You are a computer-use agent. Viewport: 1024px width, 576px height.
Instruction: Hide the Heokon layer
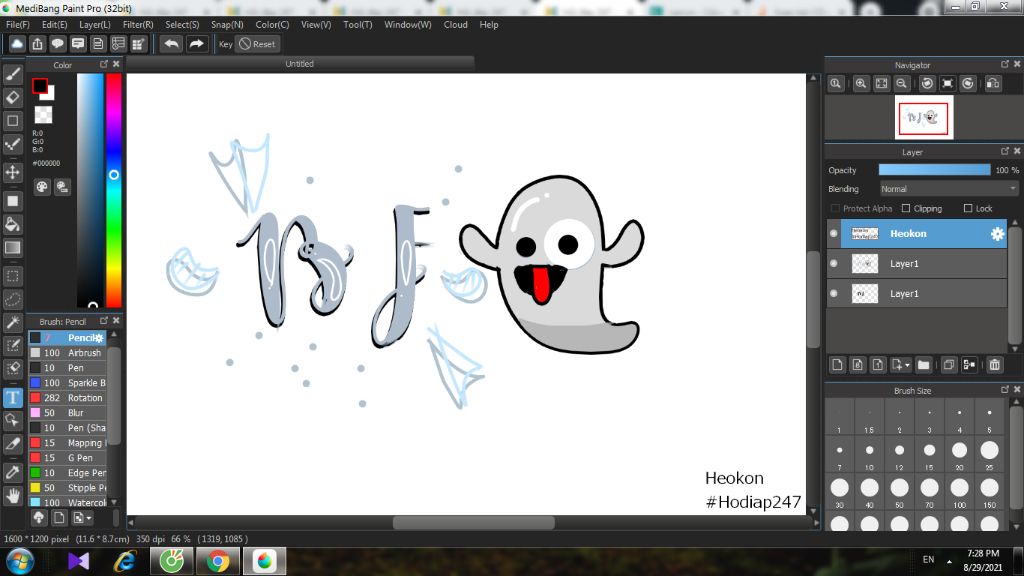point(834,234)
